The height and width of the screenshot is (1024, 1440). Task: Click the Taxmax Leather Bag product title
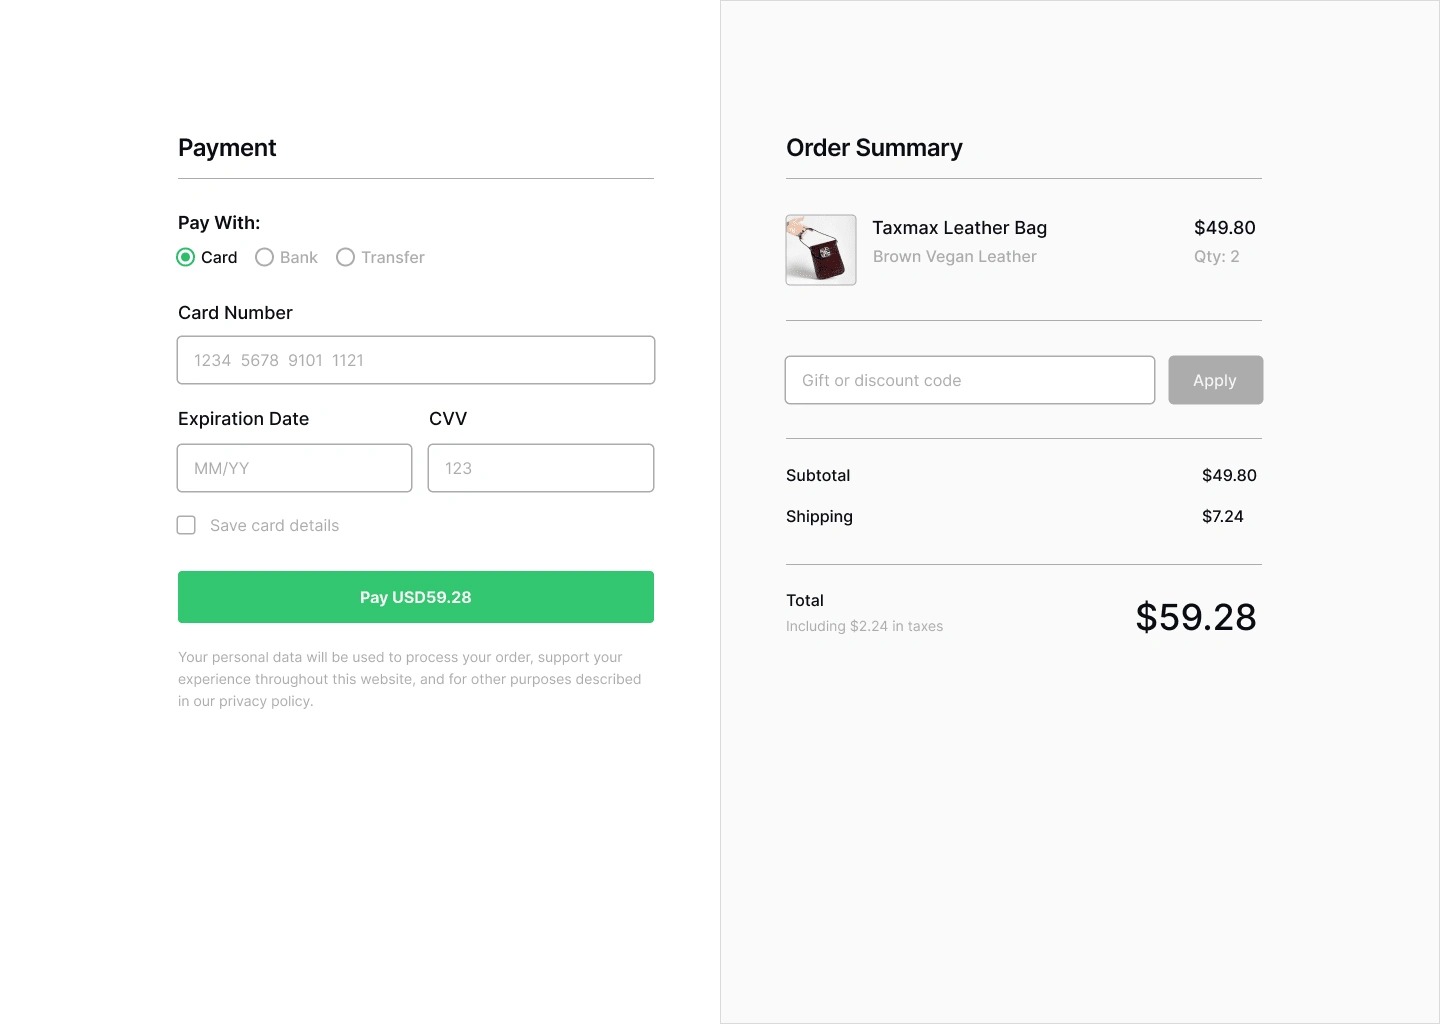coord(959,228)
